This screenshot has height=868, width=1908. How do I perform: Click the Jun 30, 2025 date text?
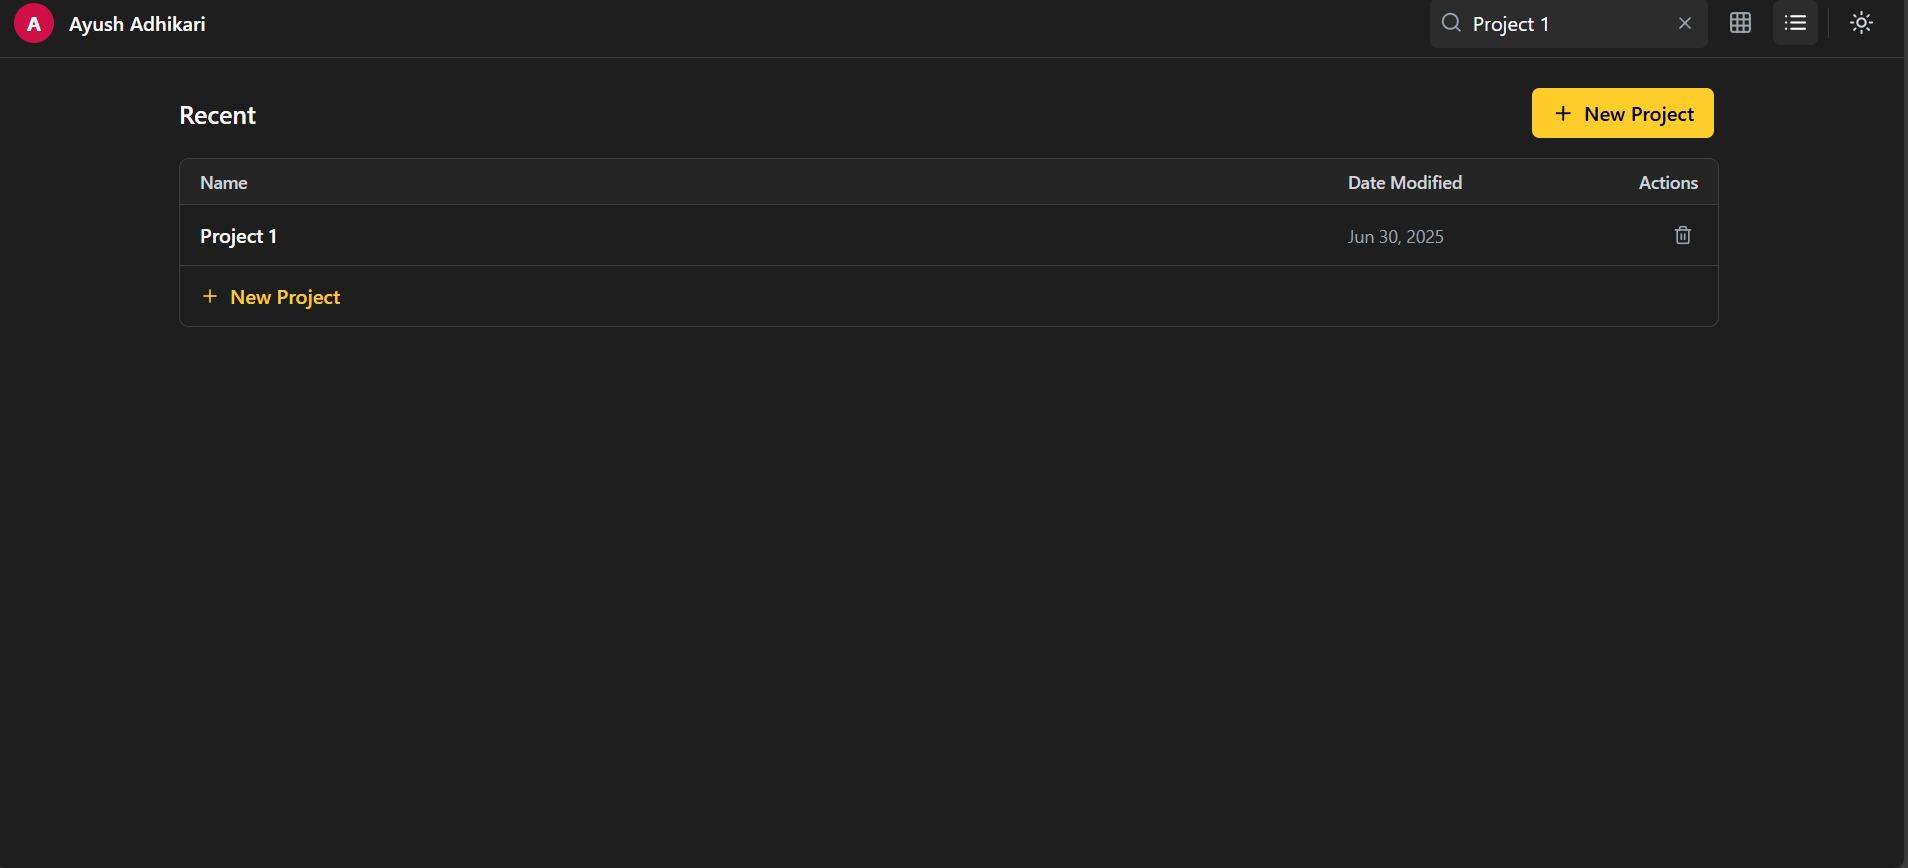coord(1395,236)
